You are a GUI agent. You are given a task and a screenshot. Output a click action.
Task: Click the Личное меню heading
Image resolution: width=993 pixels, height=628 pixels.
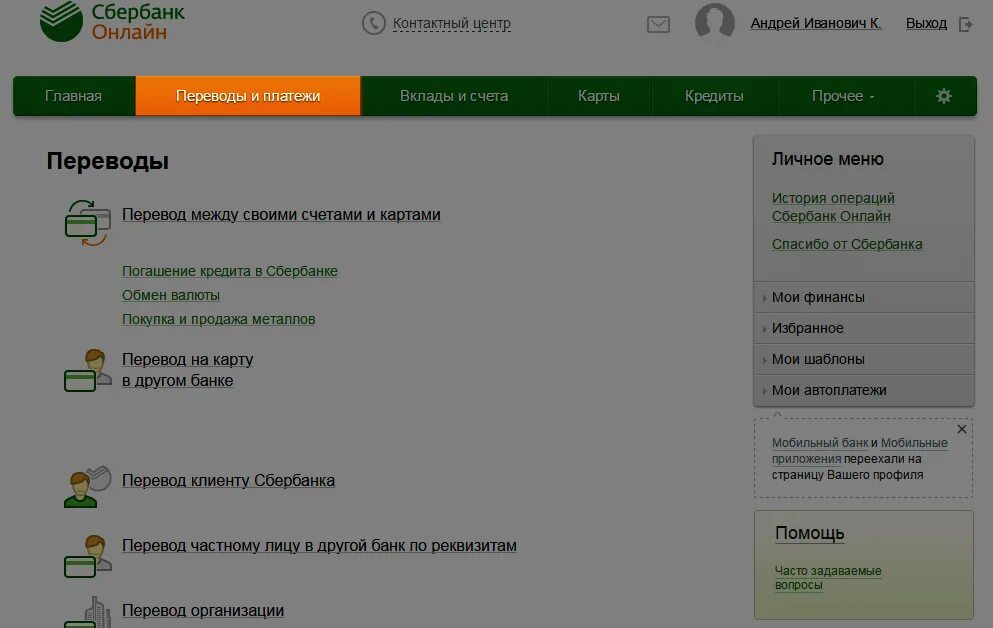pos(827,159)
